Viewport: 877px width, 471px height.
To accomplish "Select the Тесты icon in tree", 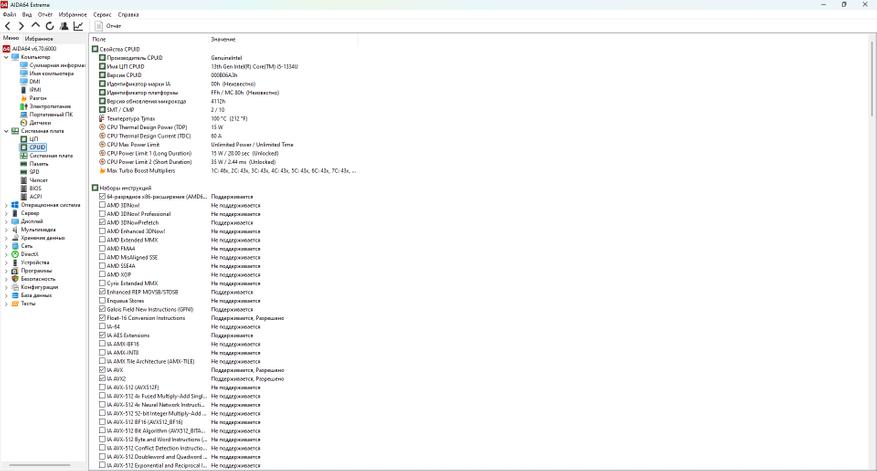I will click(15, 303).
